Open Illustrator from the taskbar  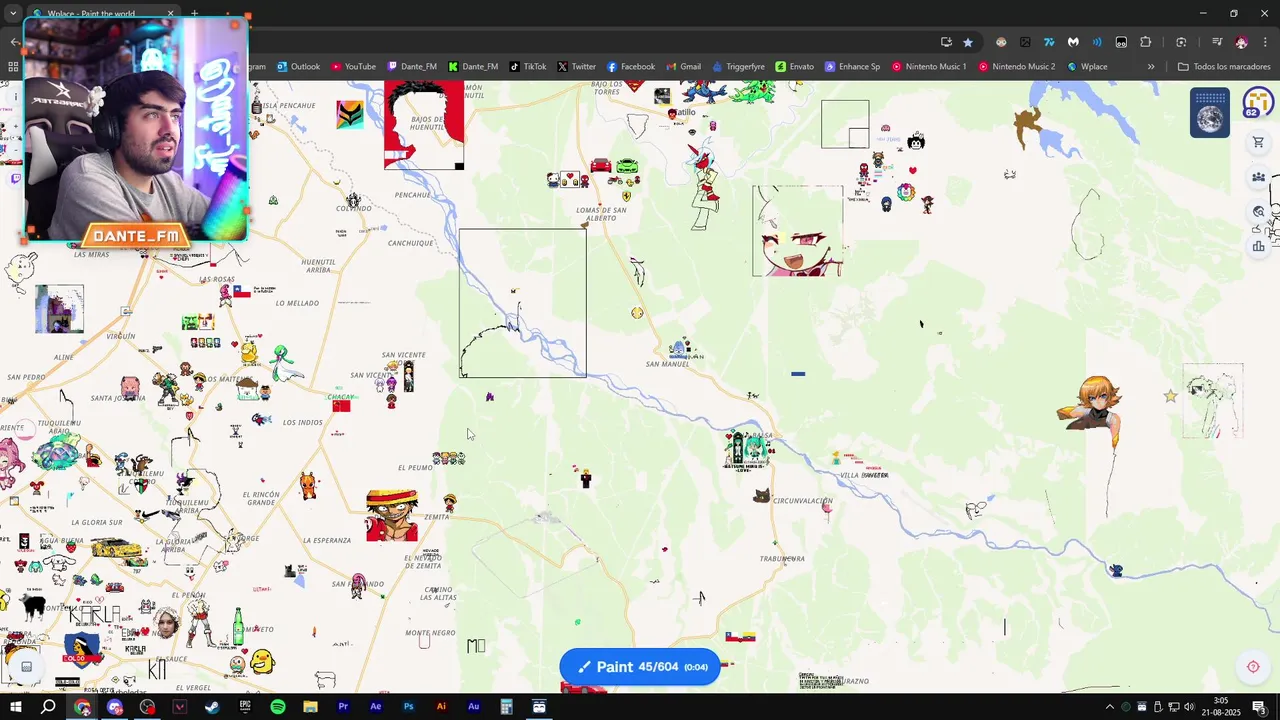[441, 707]
